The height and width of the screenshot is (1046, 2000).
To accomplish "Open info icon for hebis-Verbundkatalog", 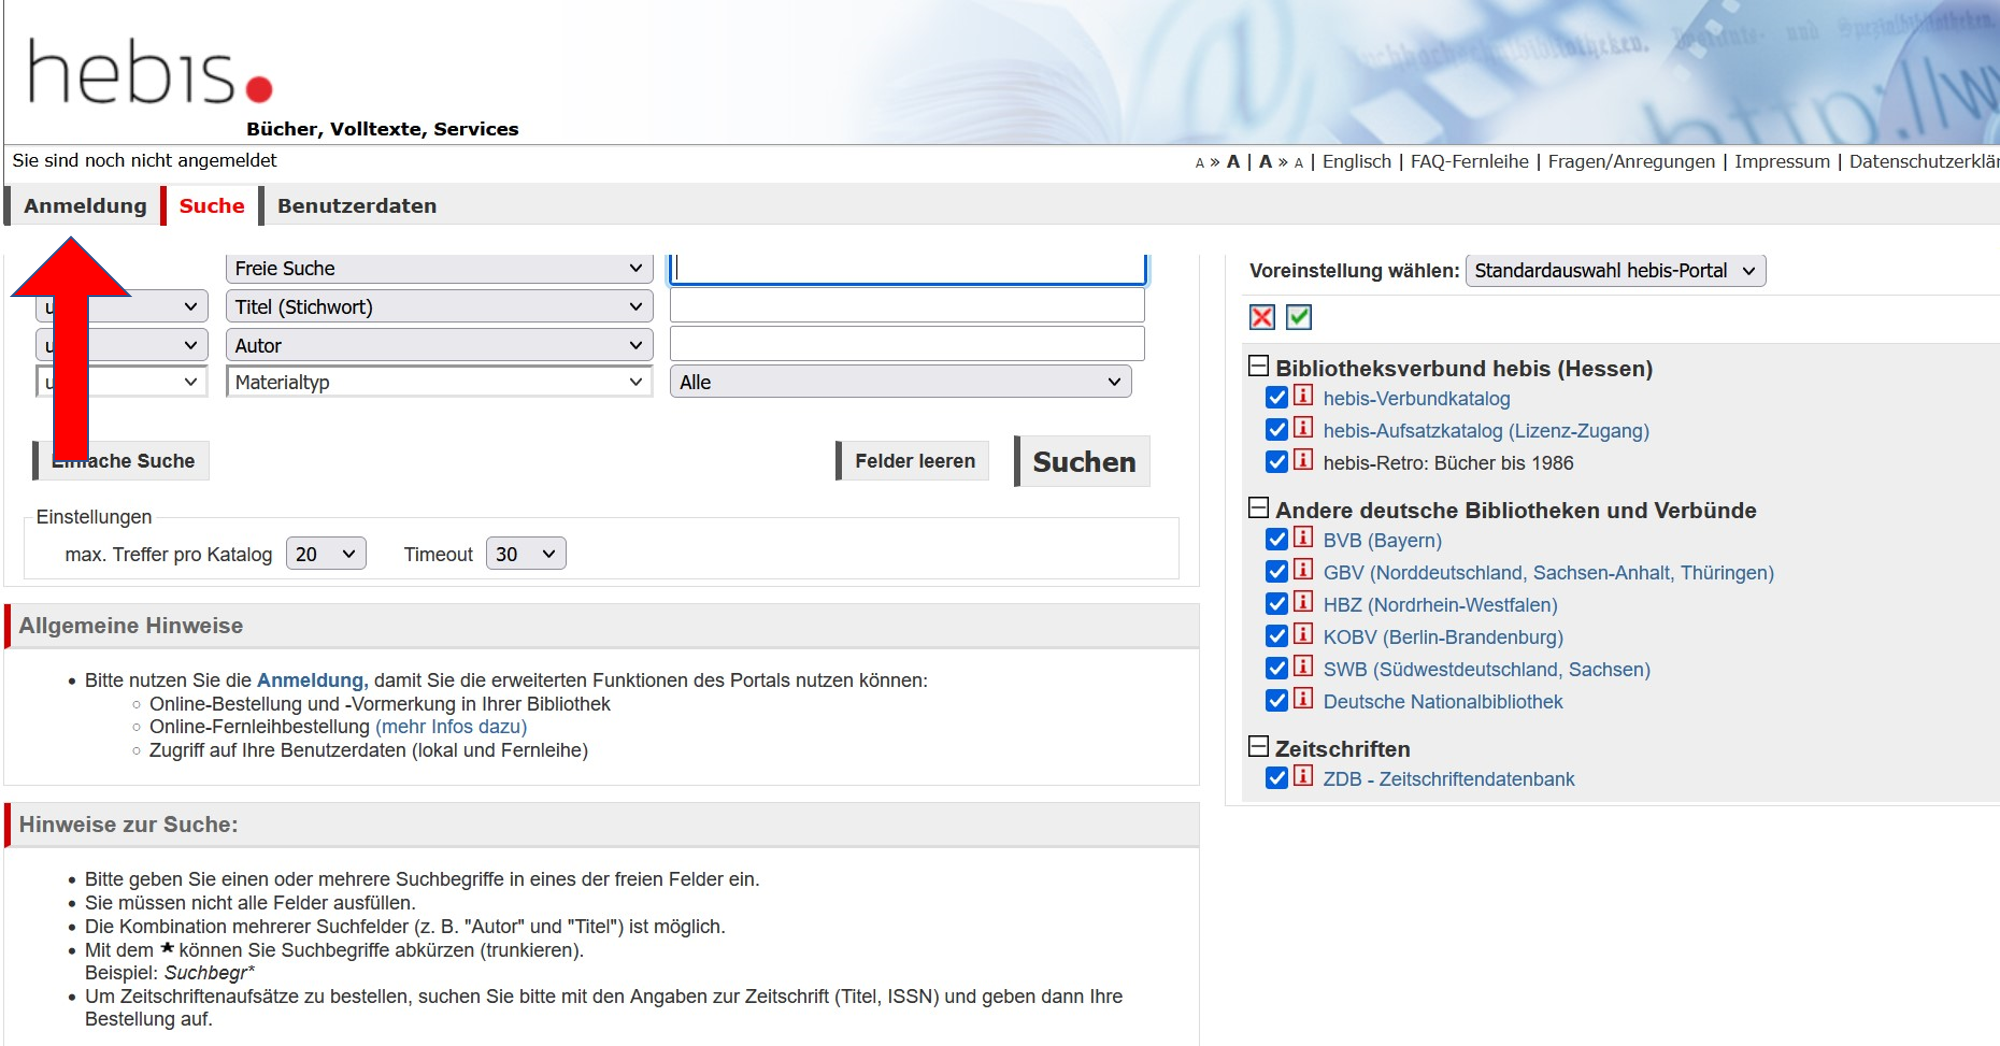I will coord(1303,396).
